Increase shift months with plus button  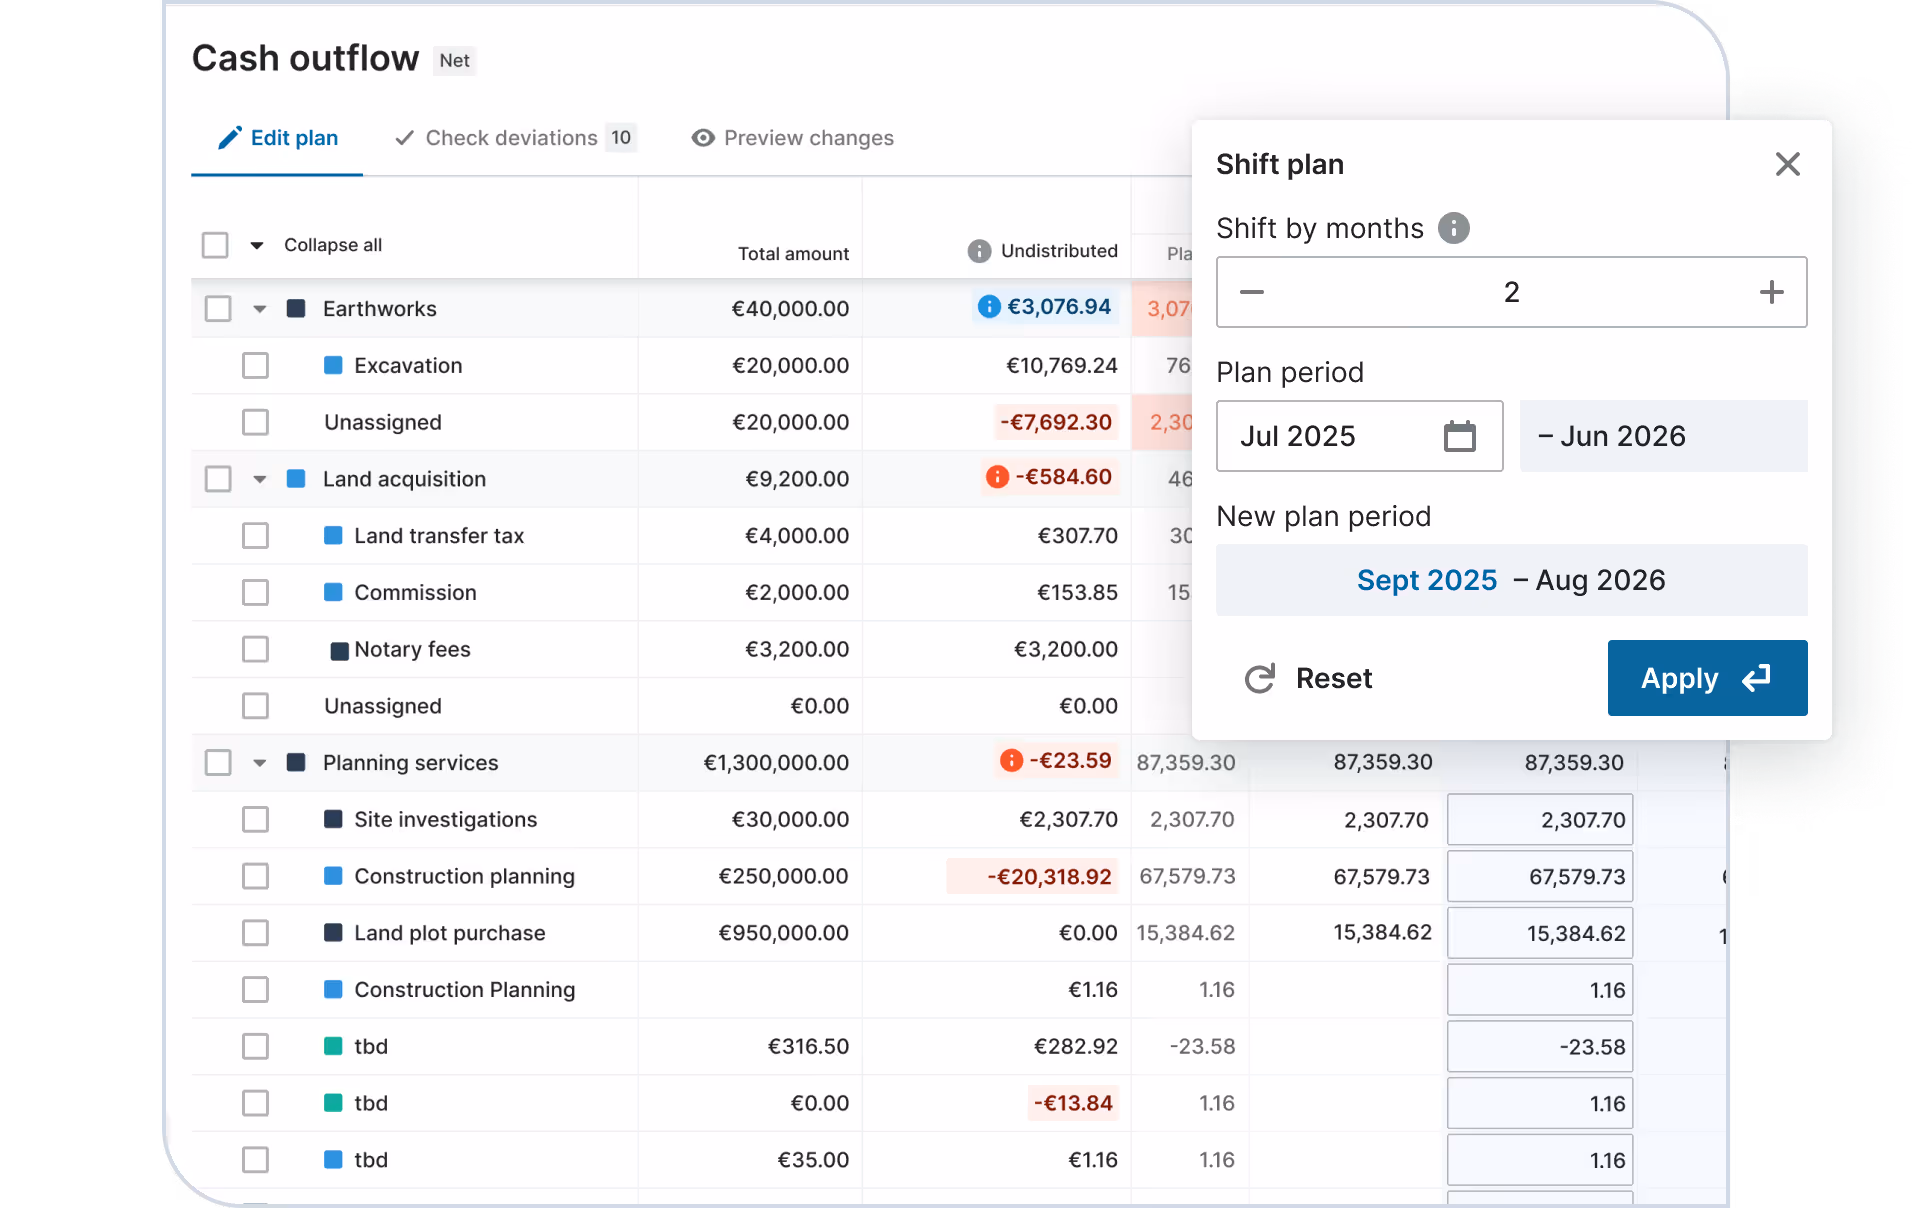[x=1771, y=292]
